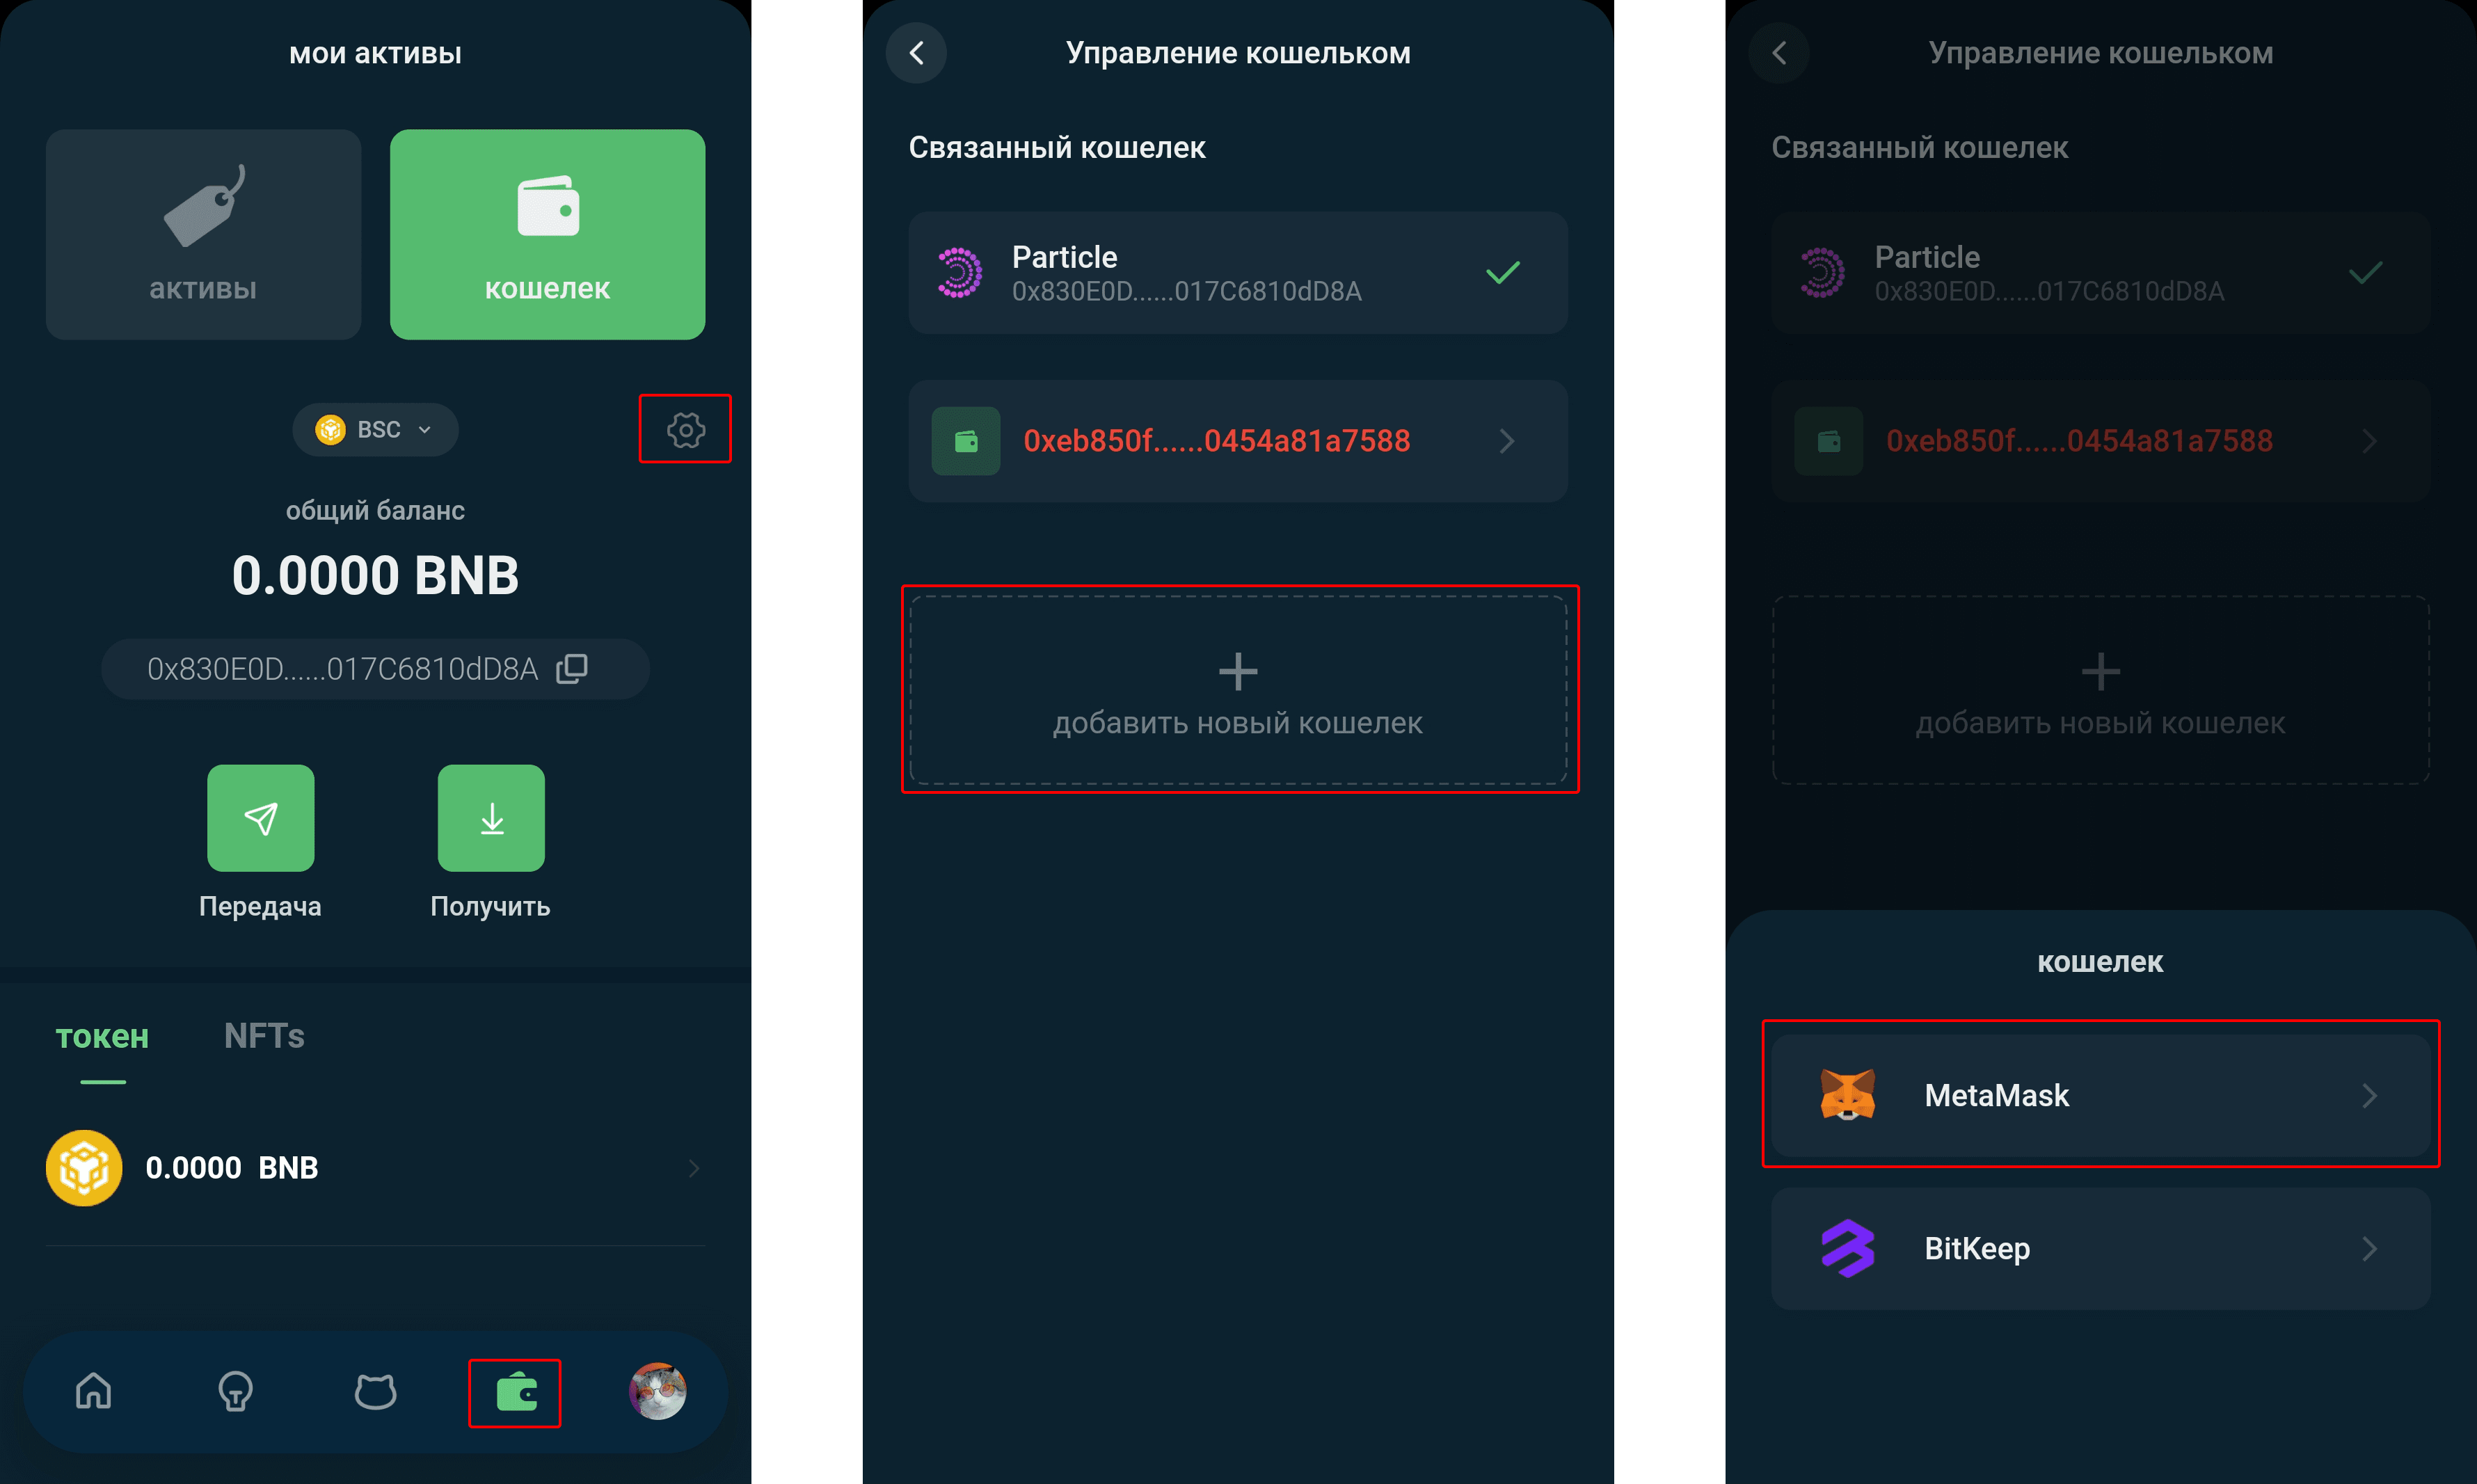Viewport: 2477px width, 1484px height.
Task: Click wallet icon on кошелек card
Action: (548, 206)
